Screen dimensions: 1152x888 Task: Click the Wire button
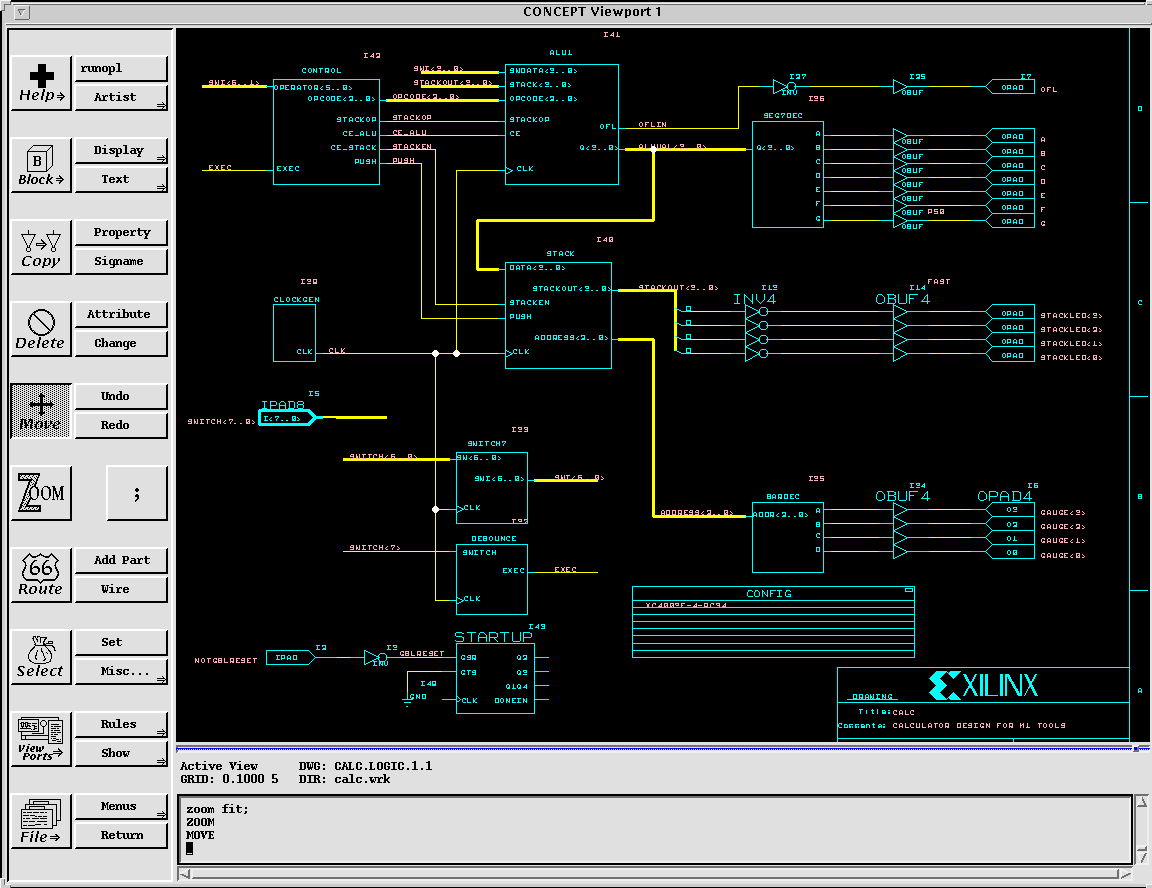(120, 589)
